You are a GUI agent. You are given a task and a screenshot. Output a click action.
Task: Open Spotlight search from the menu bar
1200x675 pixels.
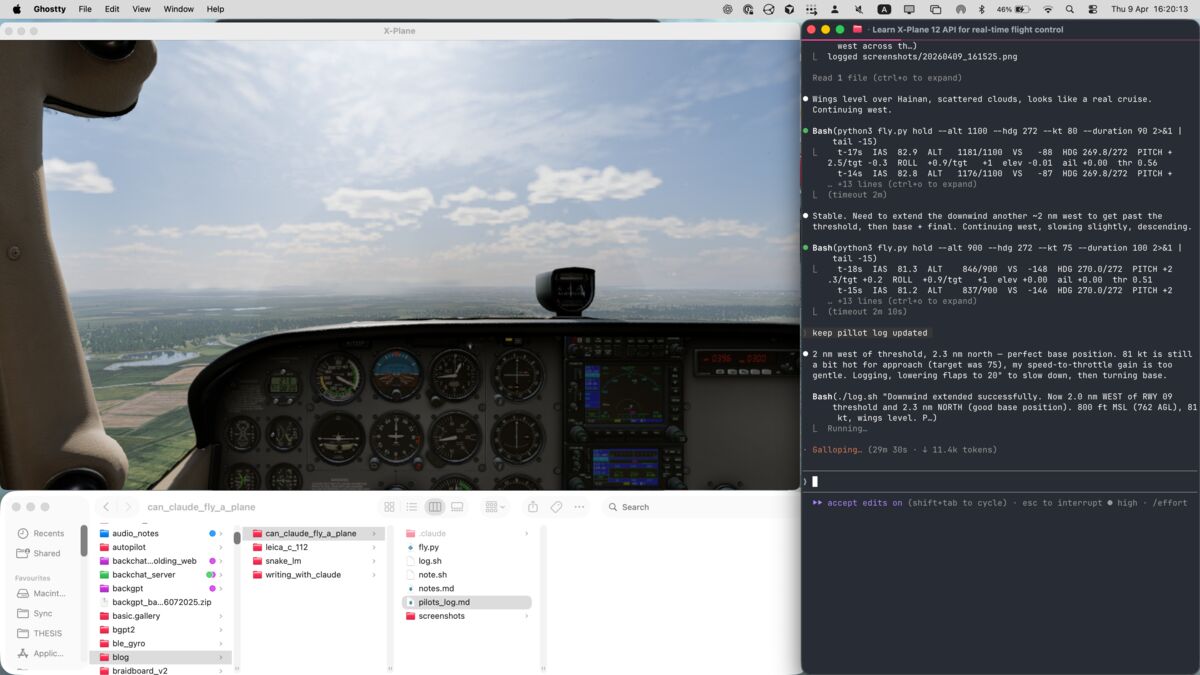point(1070,9)
